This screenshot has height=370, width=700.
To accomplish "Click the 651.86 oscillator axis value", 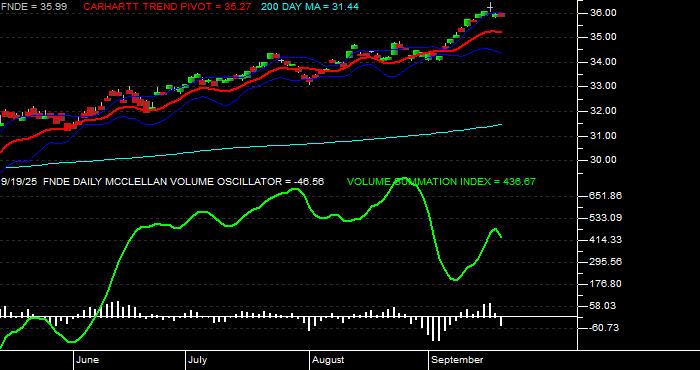I will tap(606, 196).
